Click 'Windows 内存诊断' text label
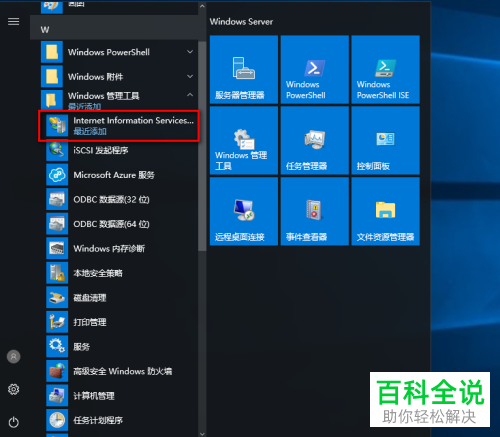This screenshot has width=500, height=437. (x=109, y=249)
